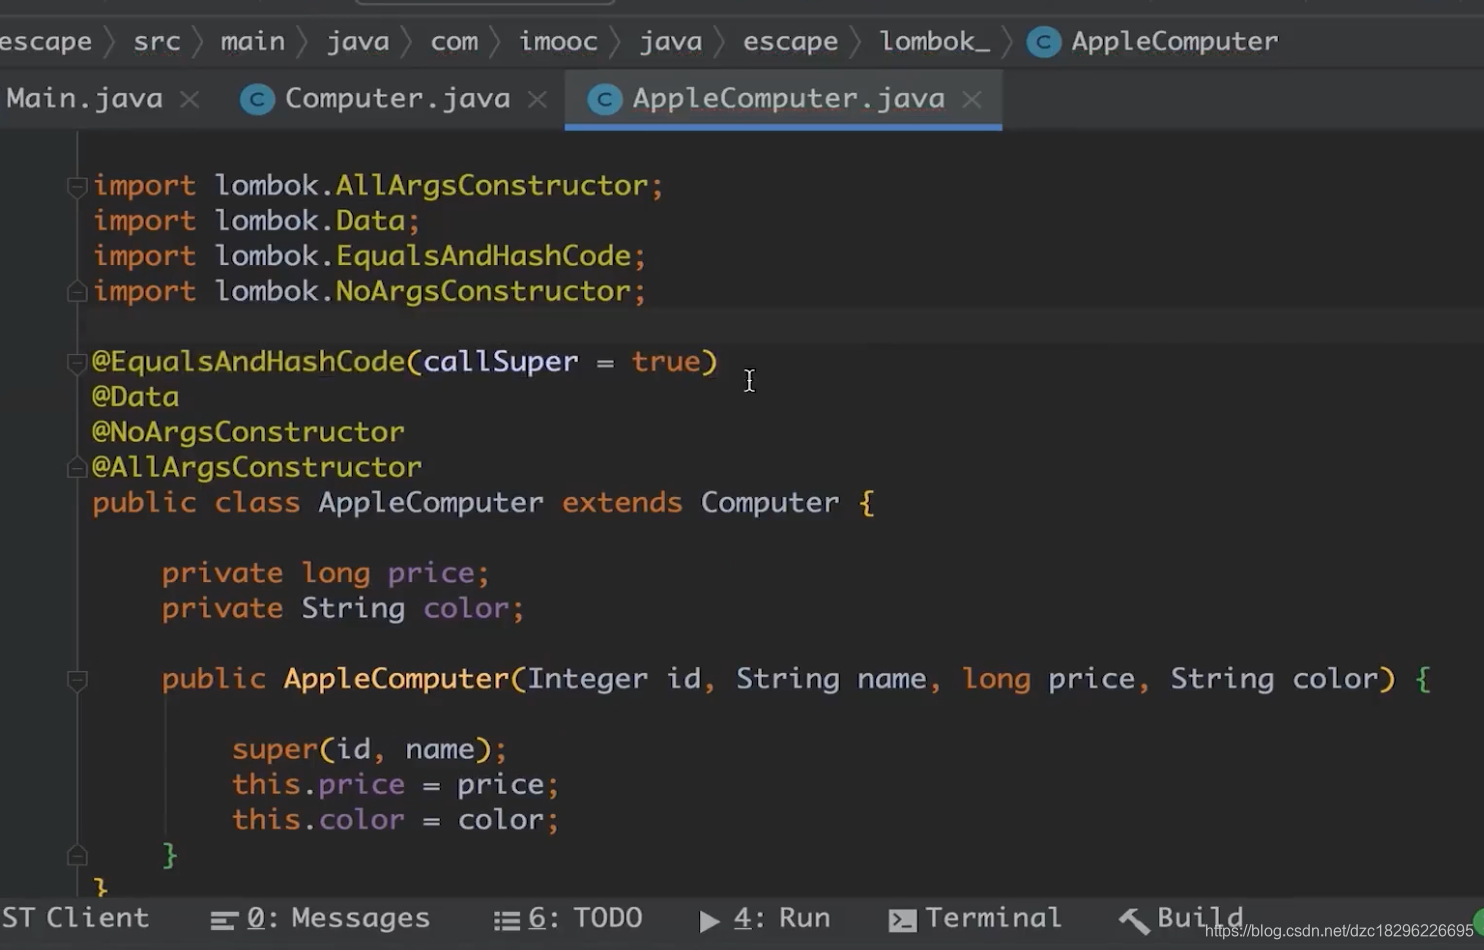Image resolution: width=1484 pixels, height=950 pixels.
Task: Open the src breadcrumb folder
Action: coord(157,41)
